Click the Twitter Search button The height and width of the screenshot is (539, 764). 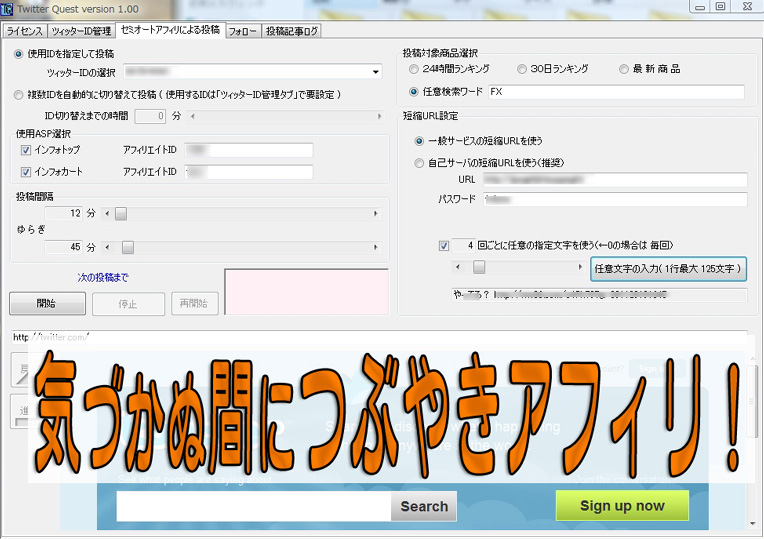coord(424,506)
